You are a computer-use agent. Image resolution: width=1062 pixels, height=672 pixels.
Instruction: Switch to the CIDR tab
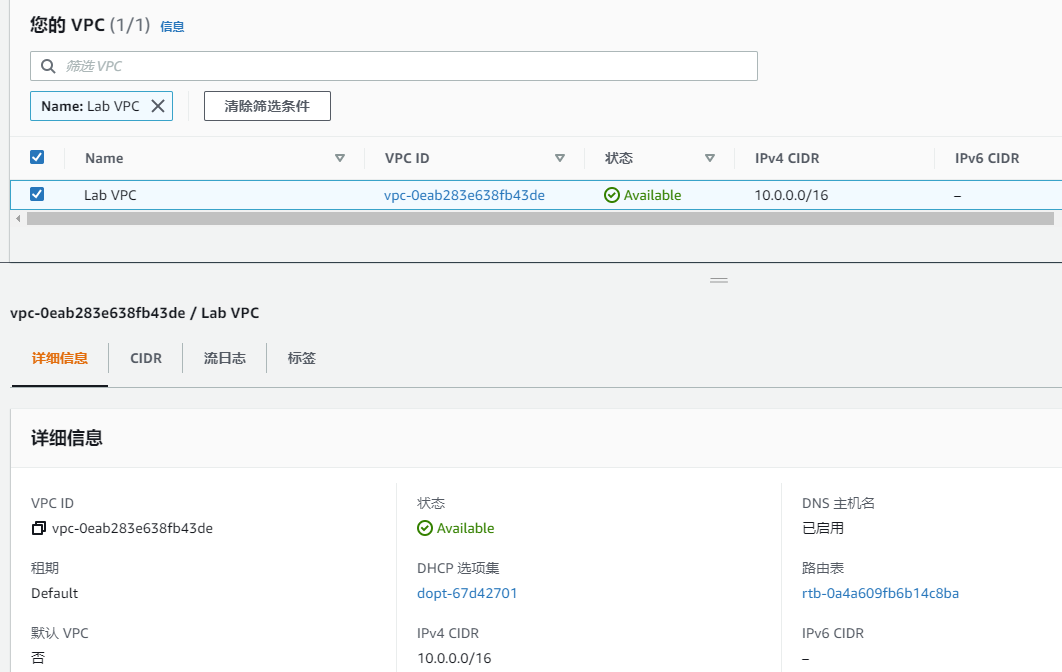point(146,358)
